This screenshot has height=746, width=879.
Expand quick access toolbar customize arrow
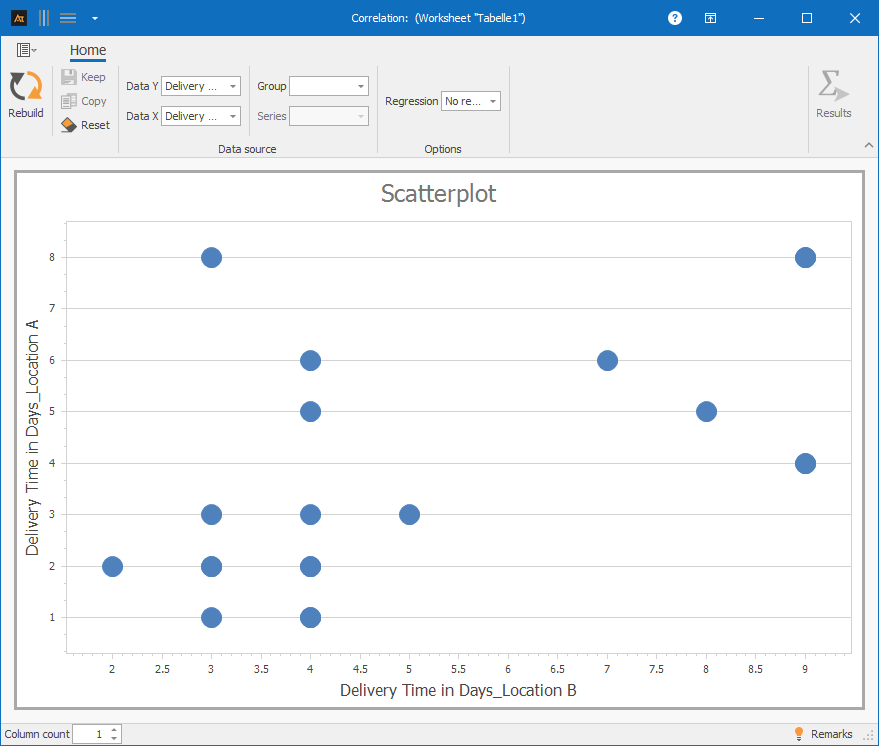point(94,18)
